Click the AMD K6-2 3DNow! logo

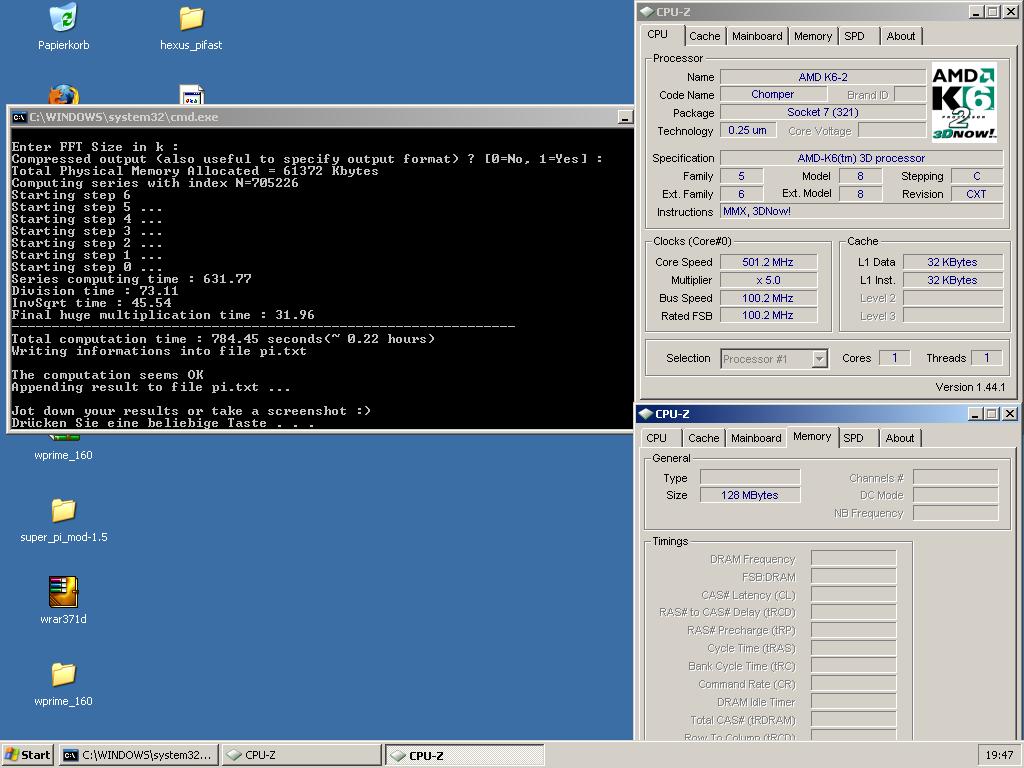pyautogui.click(x=964, y=101)
